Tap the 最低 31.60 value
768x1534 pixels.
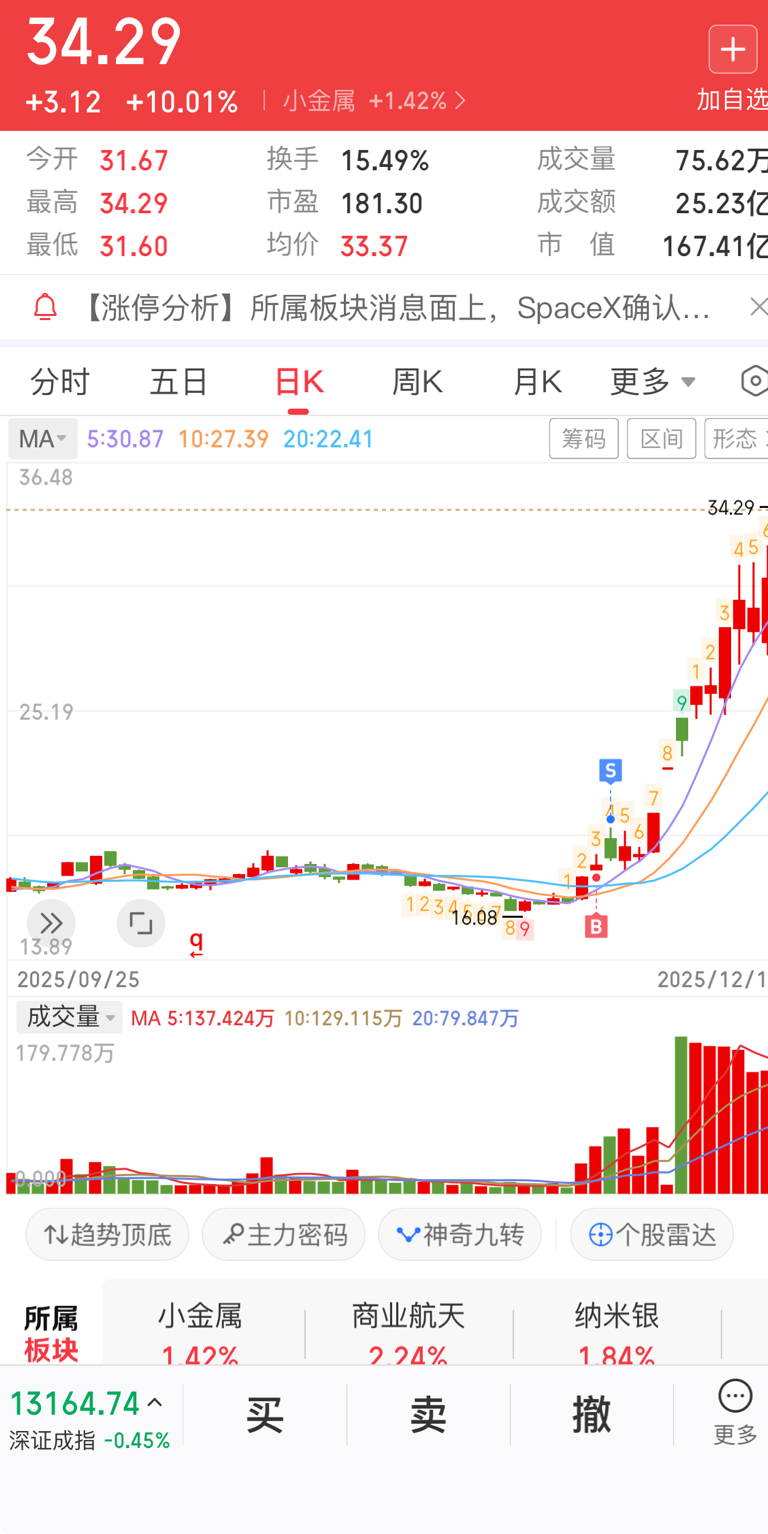pyautogui.click(x=134, y=246)
